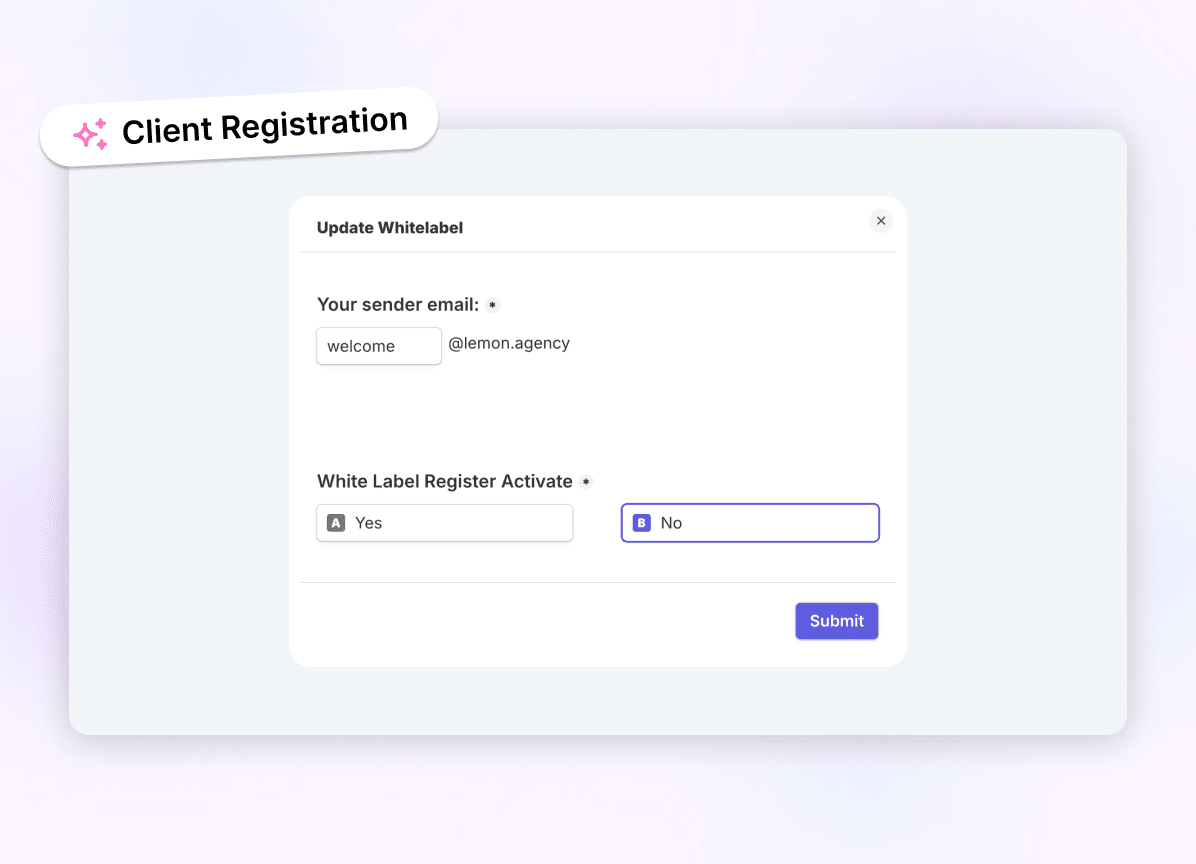1196x864 pixels.
Task: Click the Submit button label text
Action: click(x=837, y=621)
